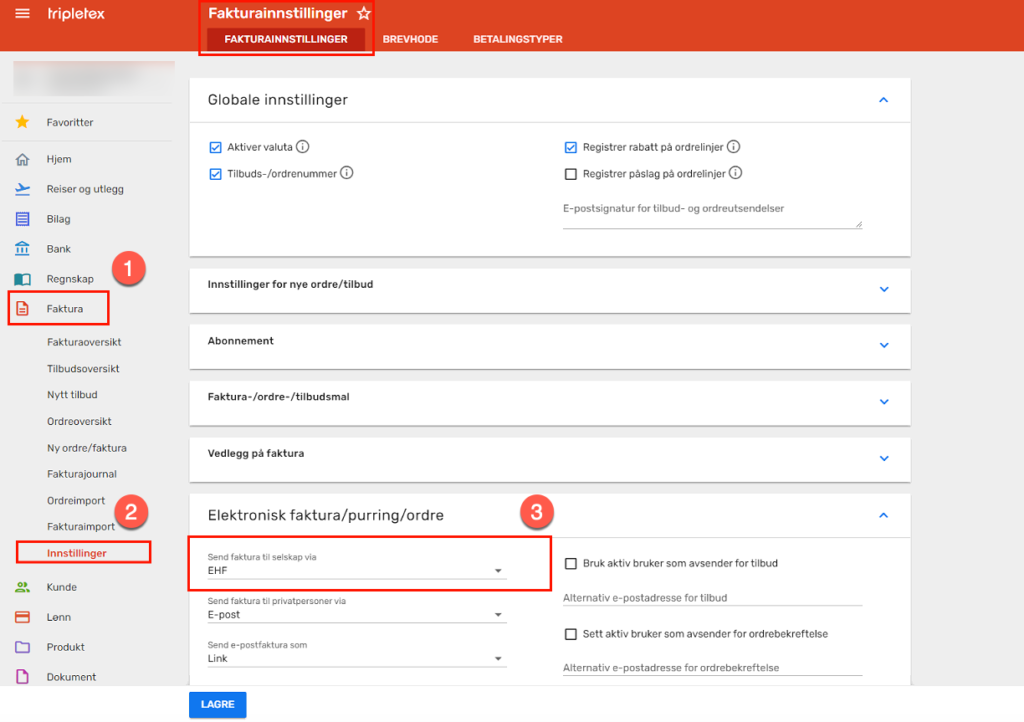Click the Lagre button

pyautogui.click(x=217, y=704)
